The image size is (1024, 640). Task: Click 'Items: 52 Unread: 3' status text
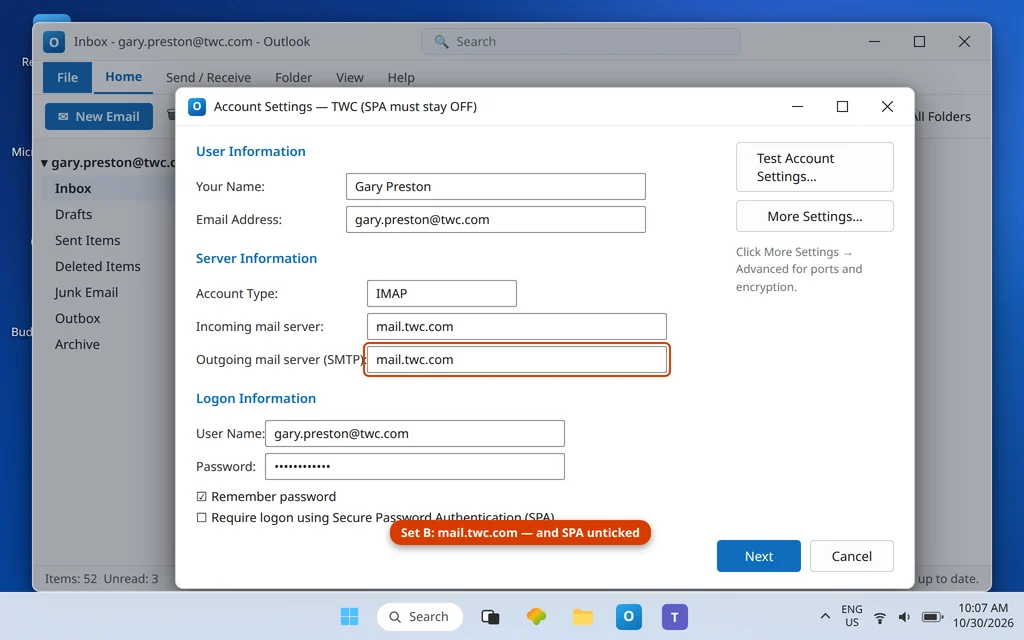click(101, 579)
